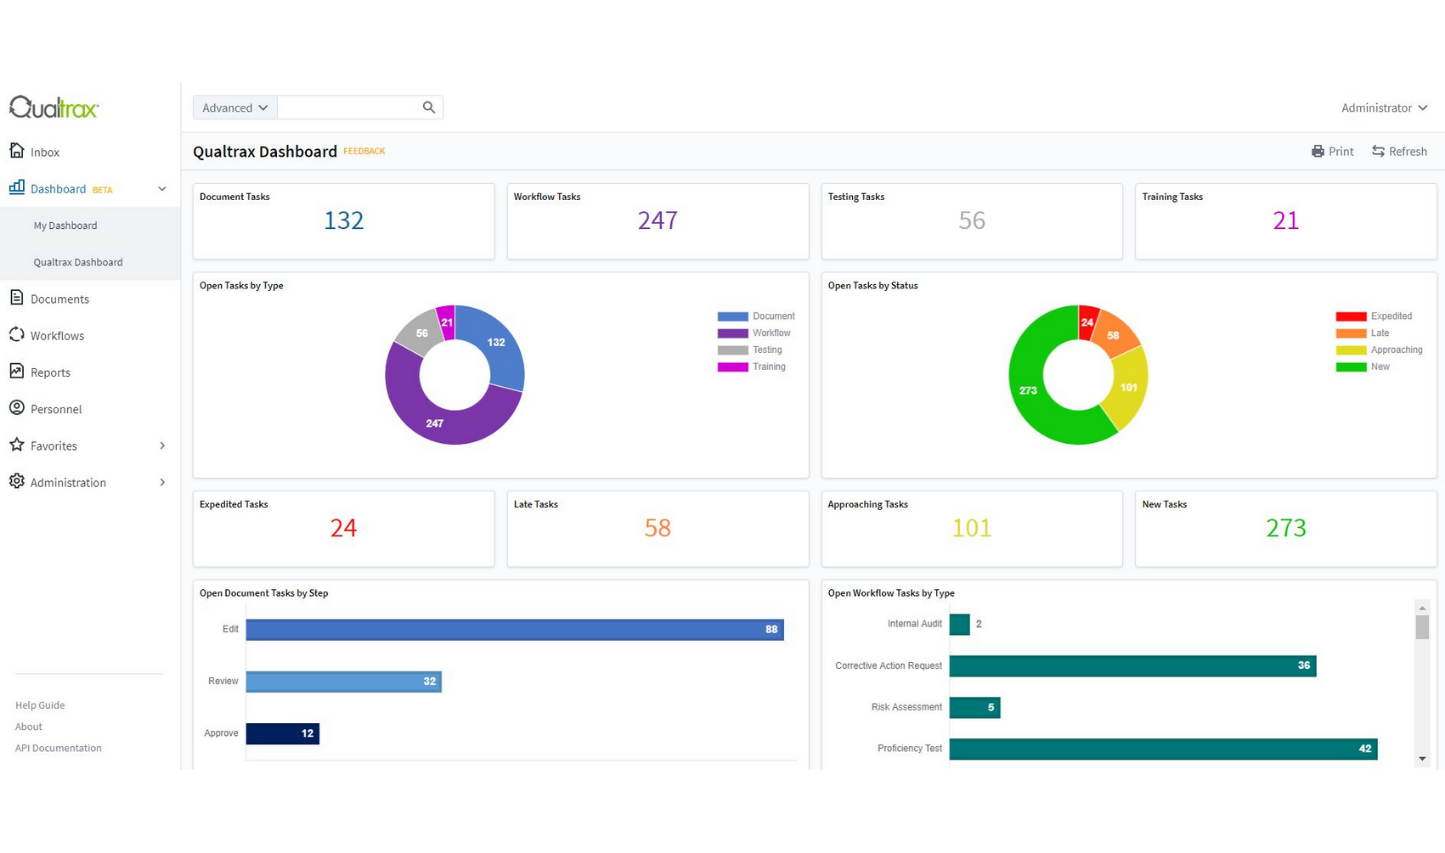Open the Advanced search dropdown
Viewport: 1445px width, 853px height.
(233, 107)
